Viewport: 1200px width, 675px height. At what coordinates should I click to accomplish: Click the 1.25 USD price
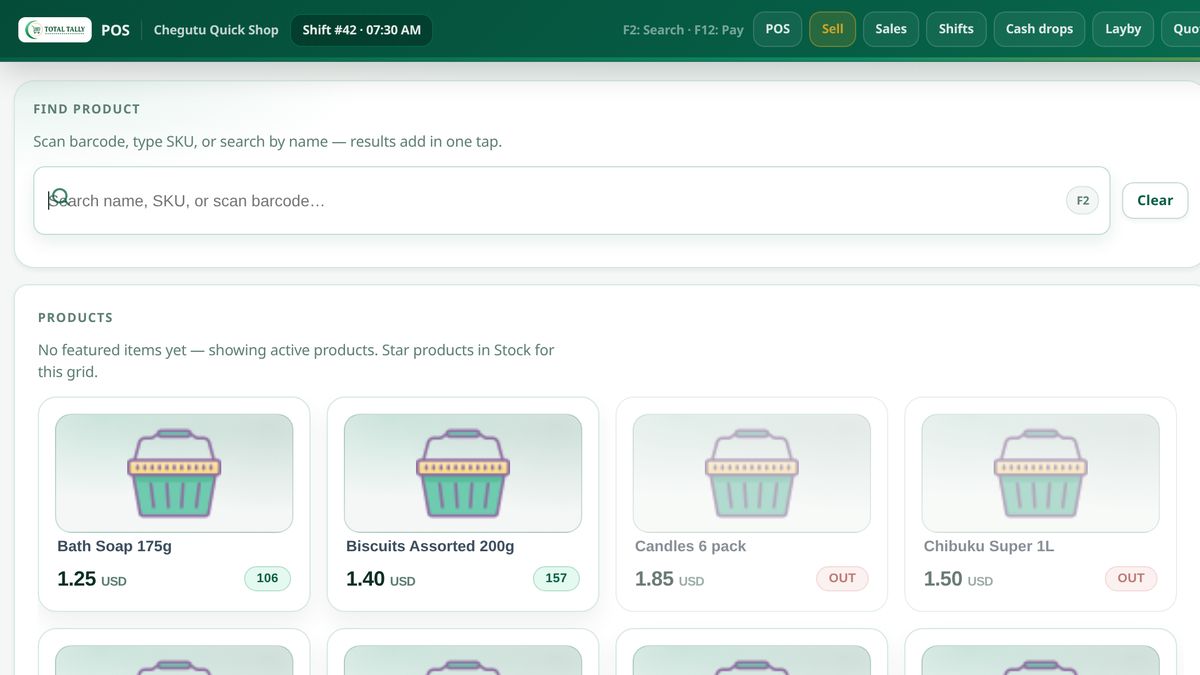92,579
